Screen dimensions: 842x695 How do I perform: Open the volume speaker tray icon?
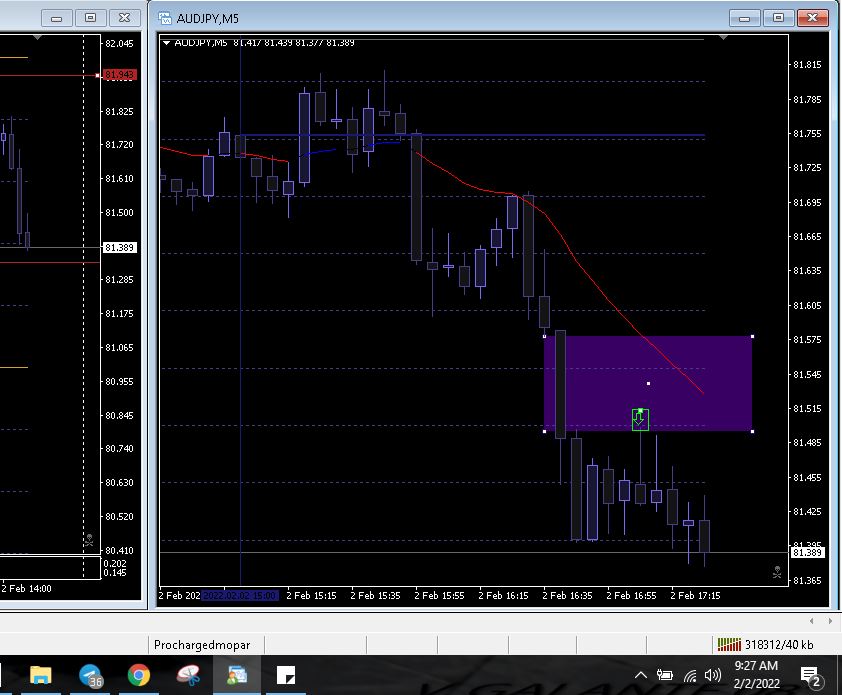[x=713, y=675]
